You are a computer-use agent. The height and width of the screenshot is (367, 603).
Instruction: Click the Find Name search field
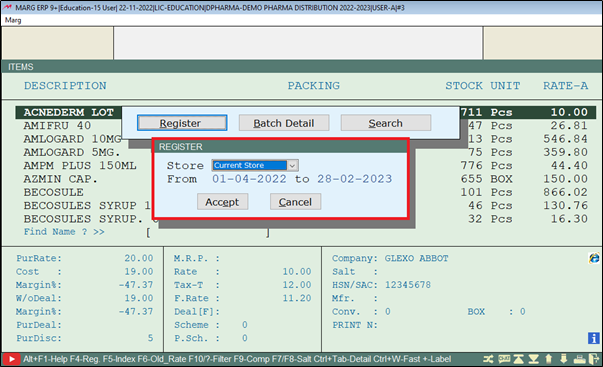[208, 232]
